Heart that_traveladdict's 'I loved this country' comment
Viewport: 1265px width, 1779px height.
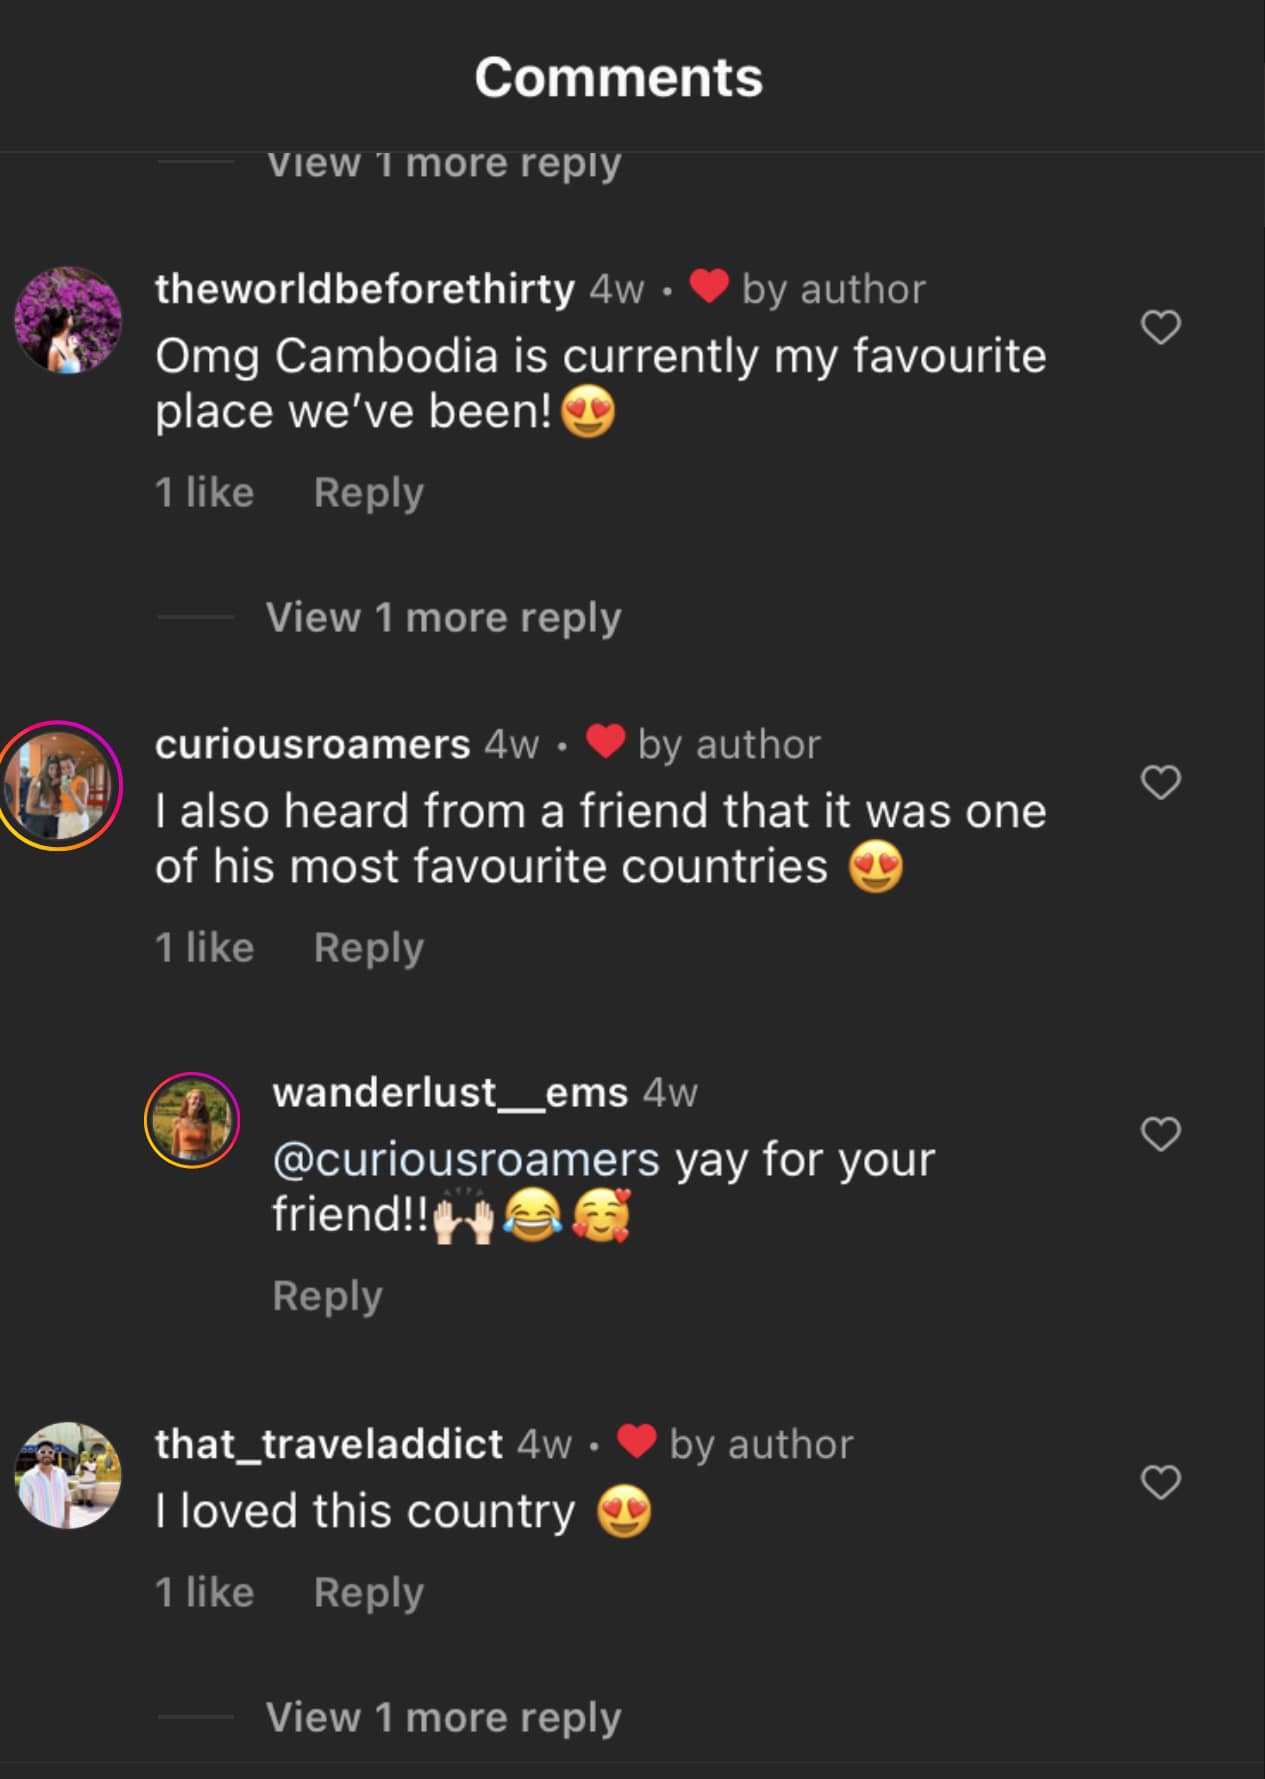pos(1160,1482)
